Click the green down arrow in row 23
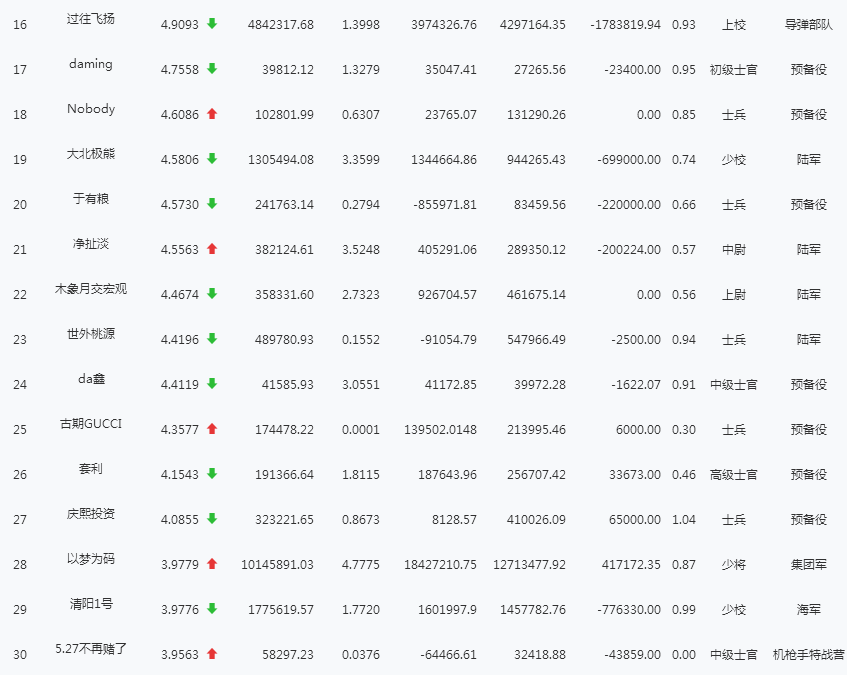This screenshot has height=675, width=847. coord(212,339)
